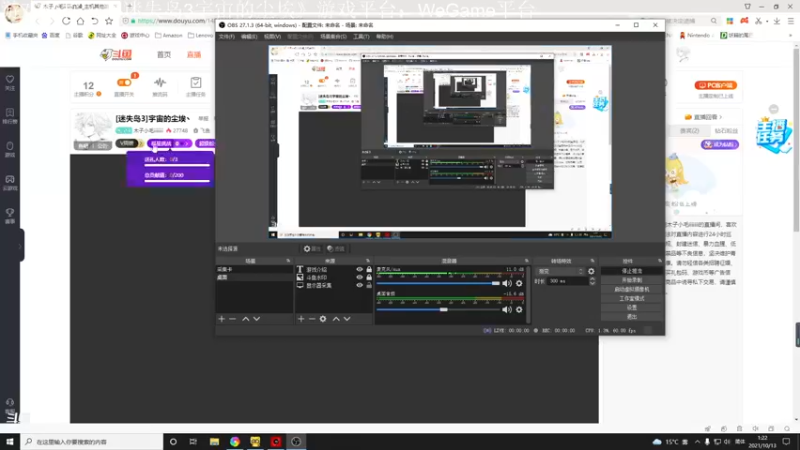Remove selected scene with scenes minus icon

click(x=233, y=319)
